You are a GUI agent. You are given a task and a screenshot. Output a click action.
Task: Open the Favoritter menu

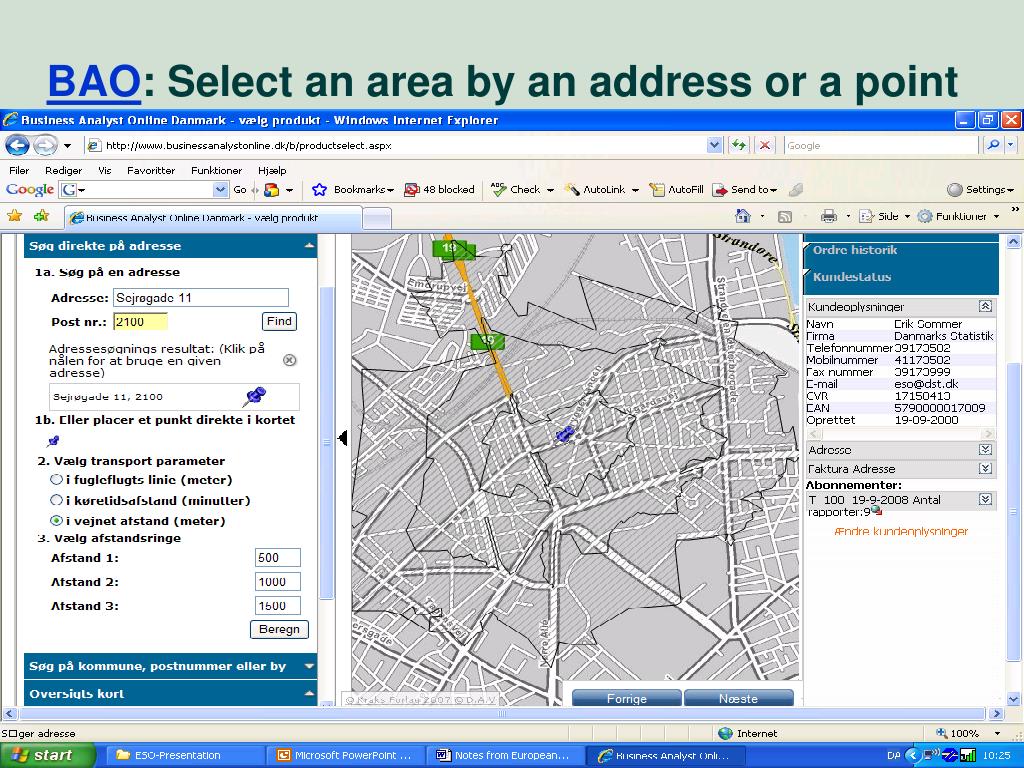coord(151,170)
